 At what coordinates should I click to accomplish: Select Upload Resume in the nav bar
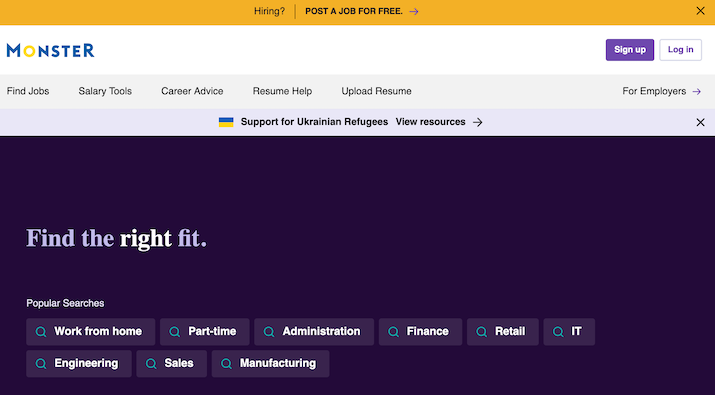376,91
